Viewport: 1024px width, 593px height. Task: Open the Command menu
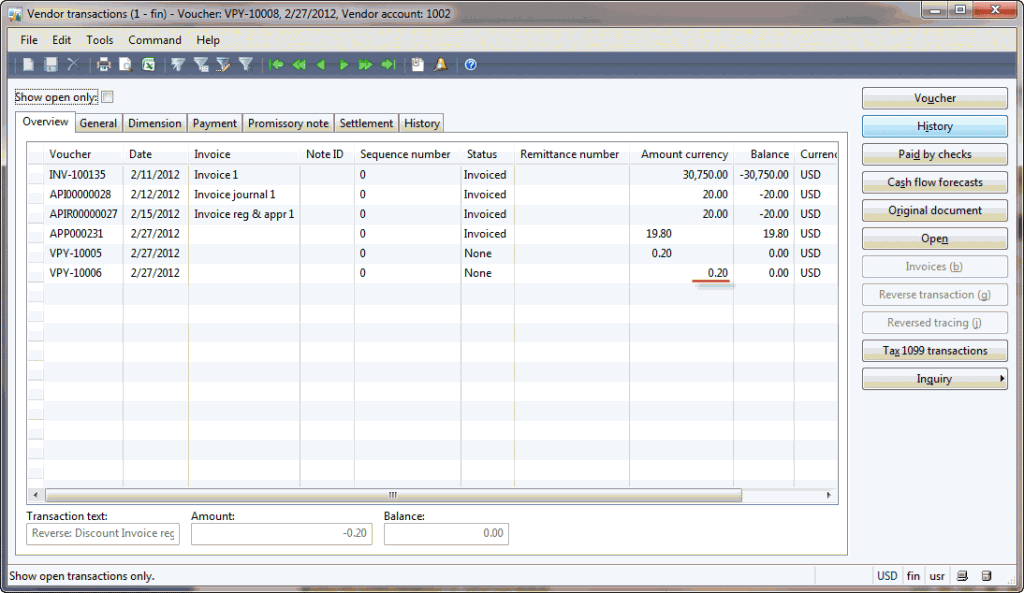(x=154, y=40)
